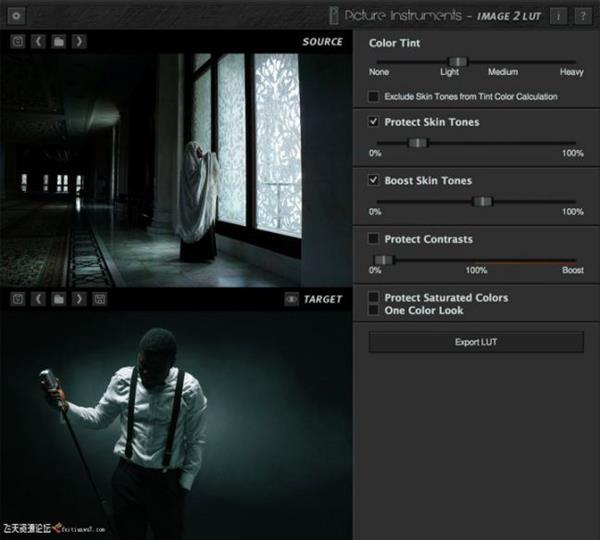Go to previous source image
600x540 pixels.
pyautogui.click(x=38, y=42)
